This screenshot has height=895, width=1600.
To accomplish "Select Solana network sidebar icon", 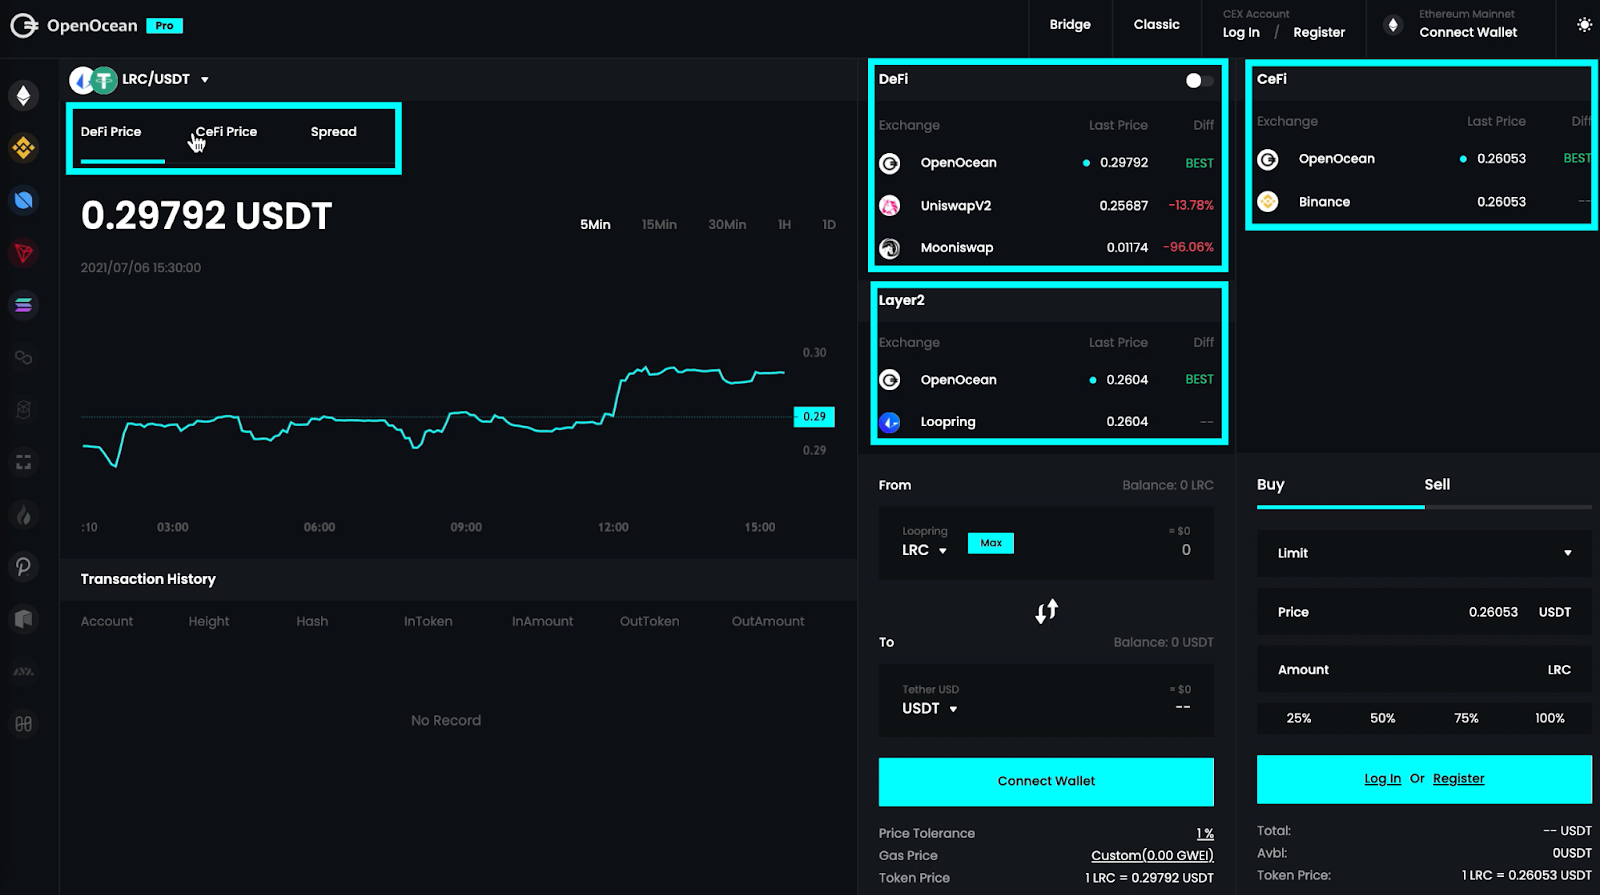I will pyautogui.click(x=24, y=305).
